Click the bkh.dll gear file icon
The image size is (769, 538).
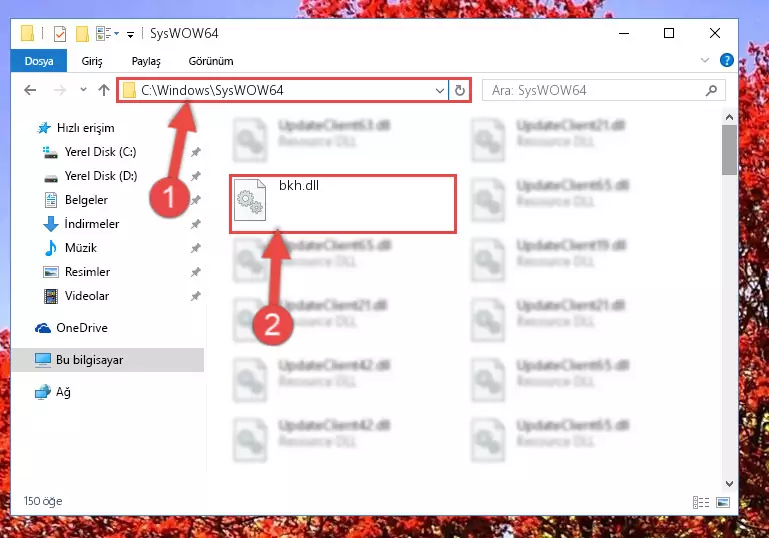[250, 200]
